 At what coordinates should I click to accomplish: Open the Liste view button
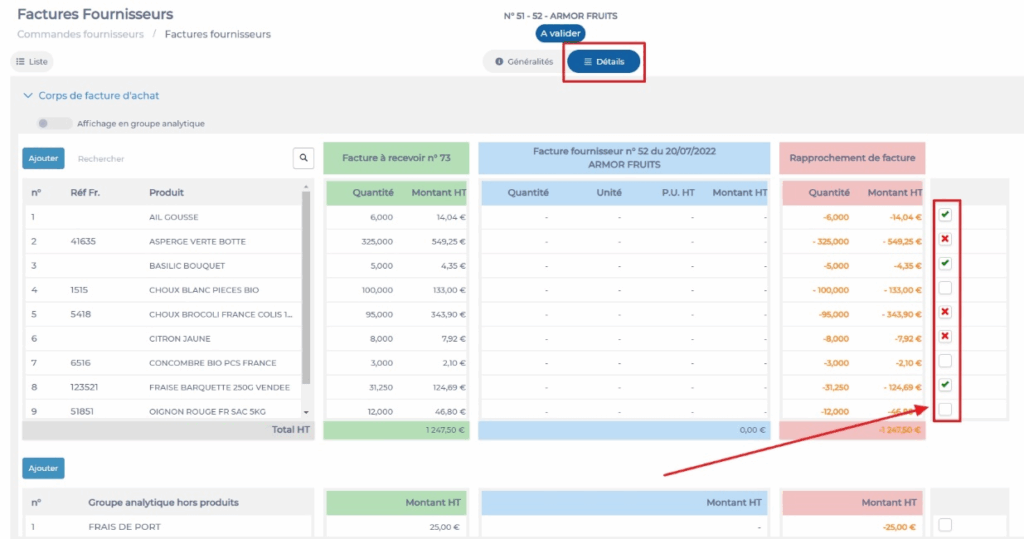click(x=32, y=61)
